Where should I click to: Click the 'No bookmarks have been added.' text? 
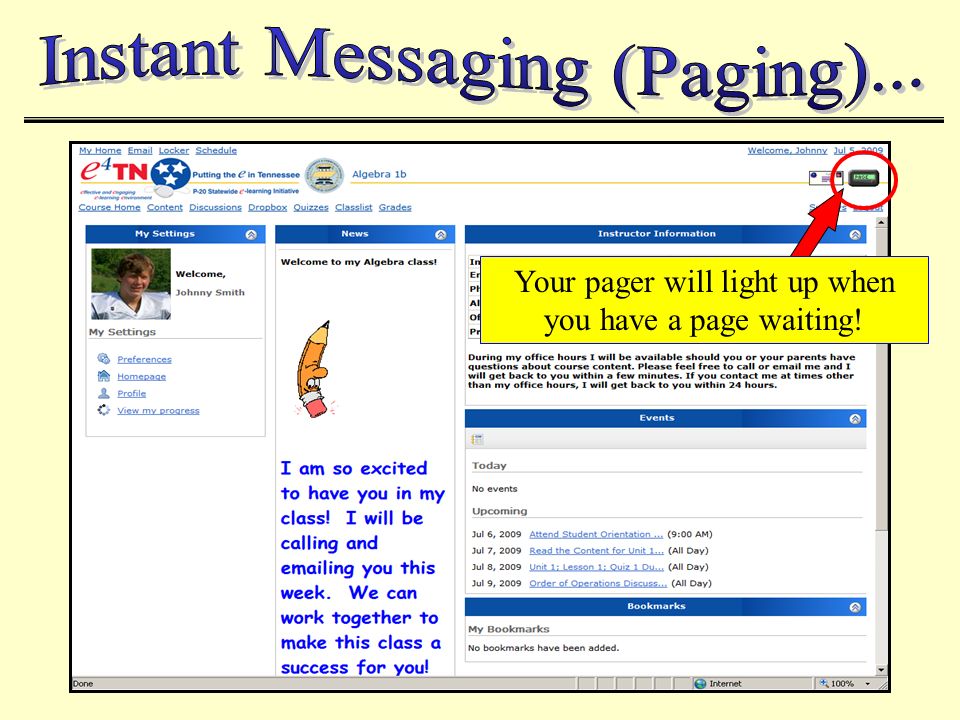click(x=544, y=648)
